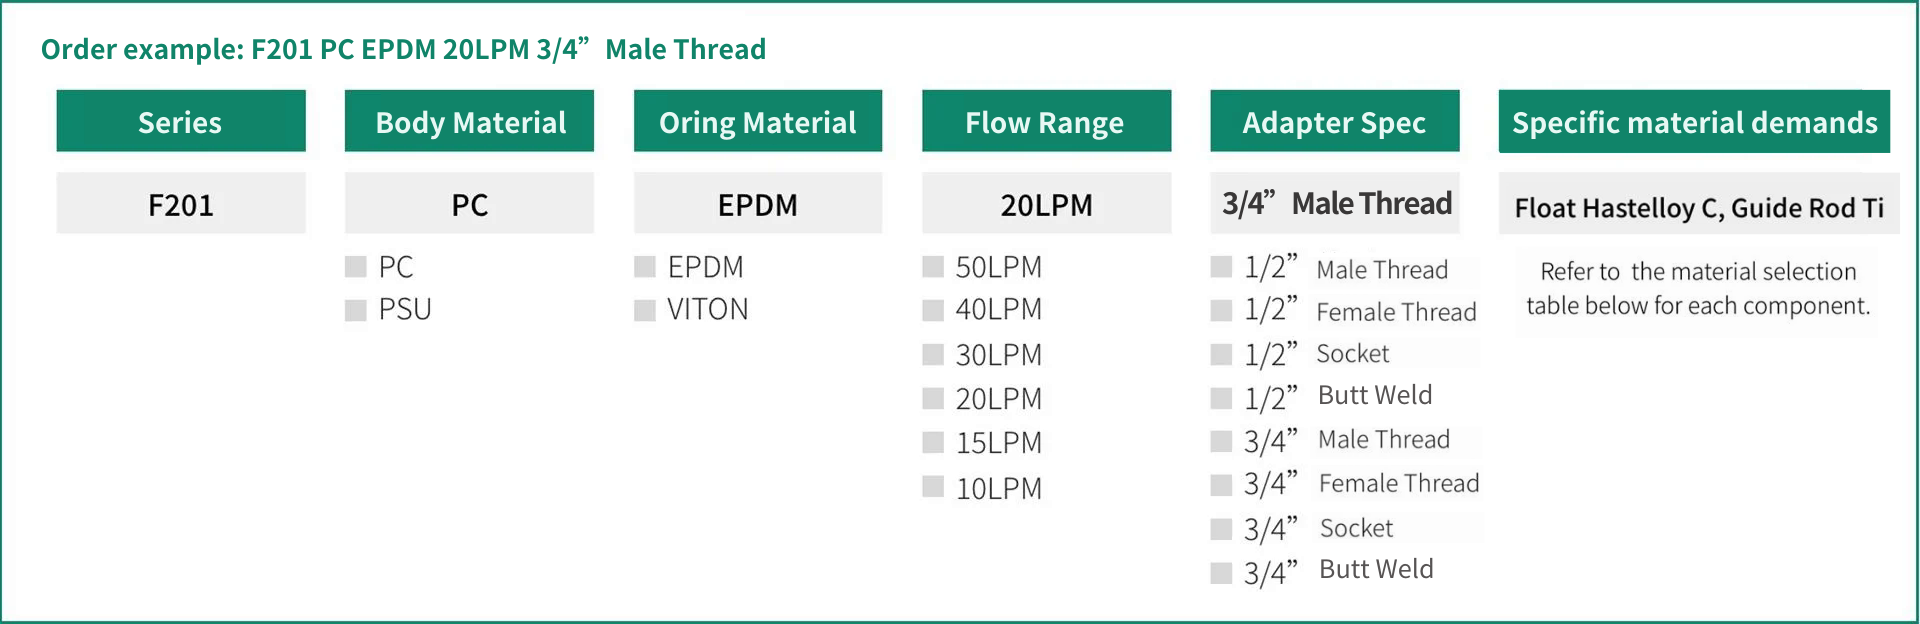Select the 30LPM flow checkbox
This screenshot has width=1920, height=624.
[x=933, y=354]
